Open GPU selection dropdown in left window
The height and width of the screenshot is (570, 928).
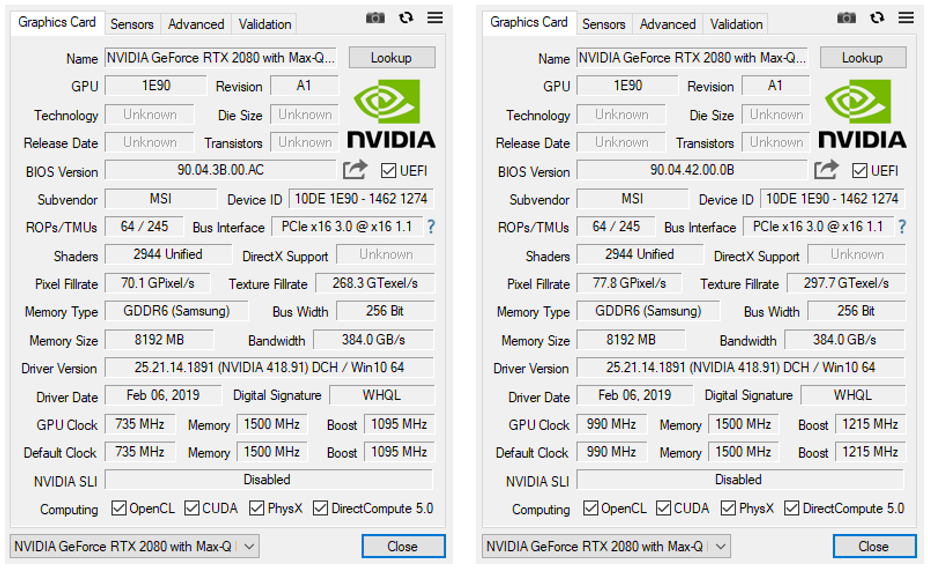(135, 546)
